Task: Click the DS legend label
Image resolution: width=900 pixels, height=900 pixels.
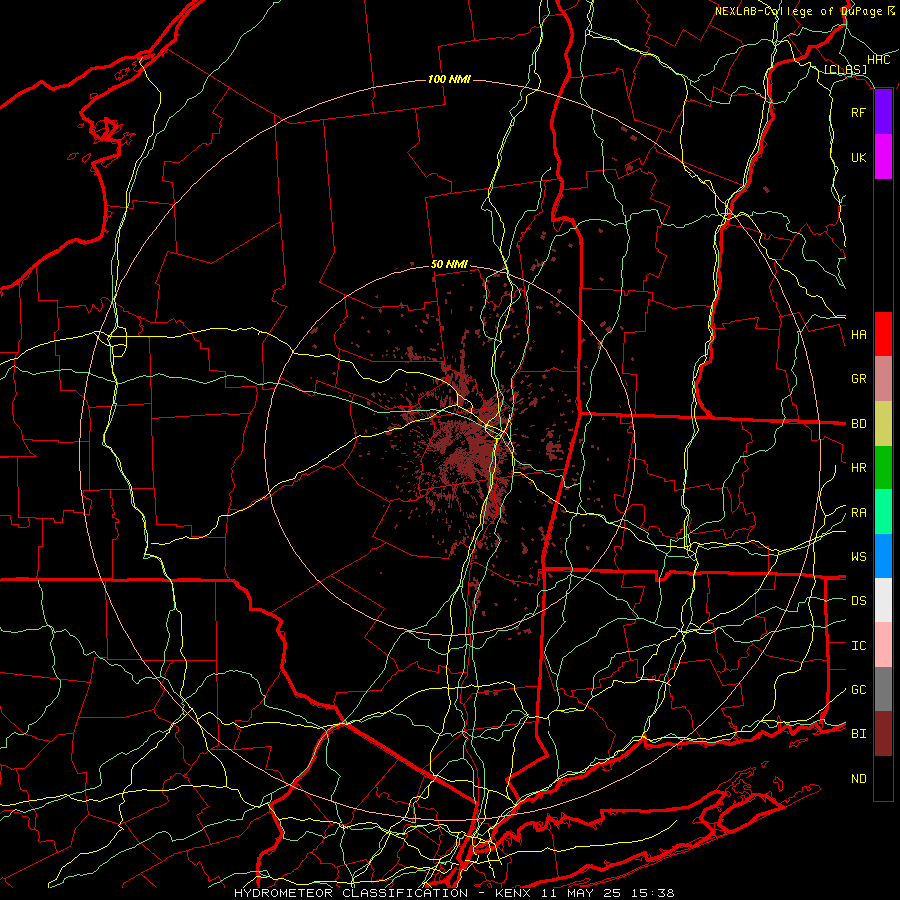Action: coord(858,601)
